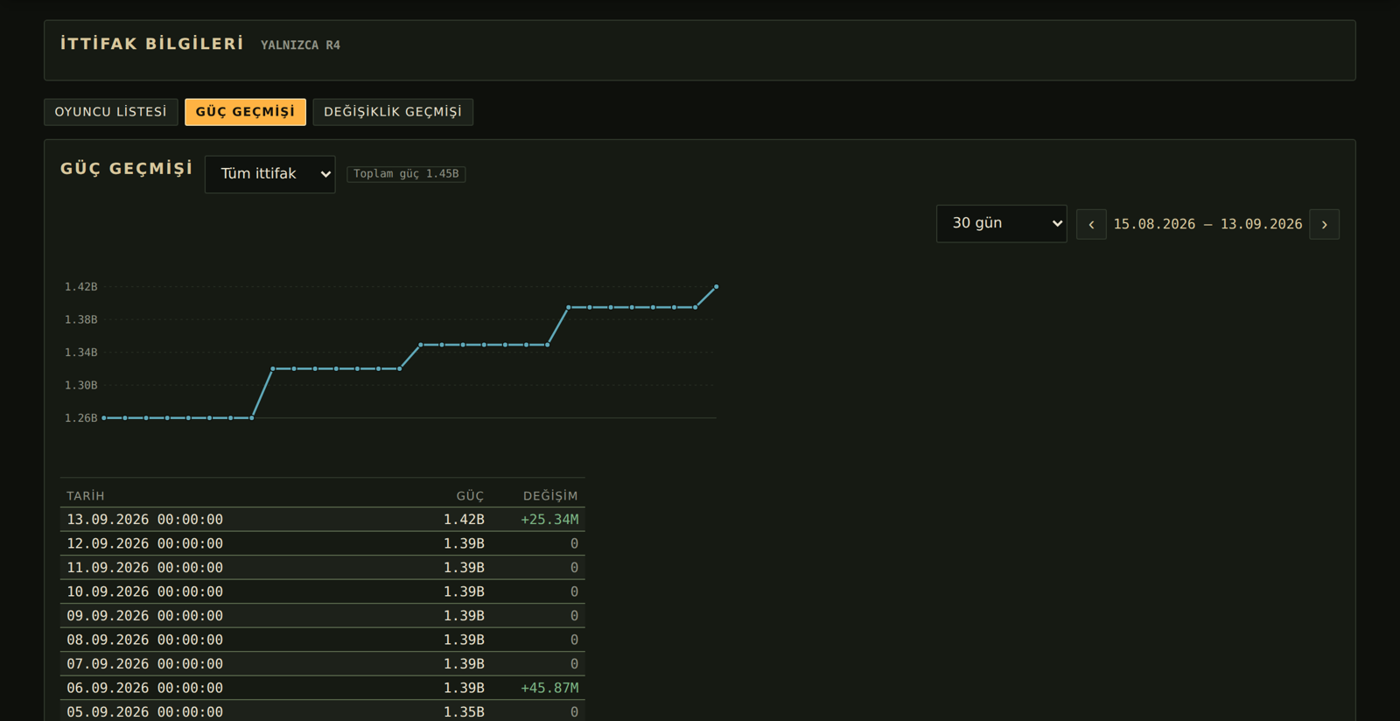Click the first chart point at 1.26B
Screen dimensions: 1400x721
coord(104,418)
